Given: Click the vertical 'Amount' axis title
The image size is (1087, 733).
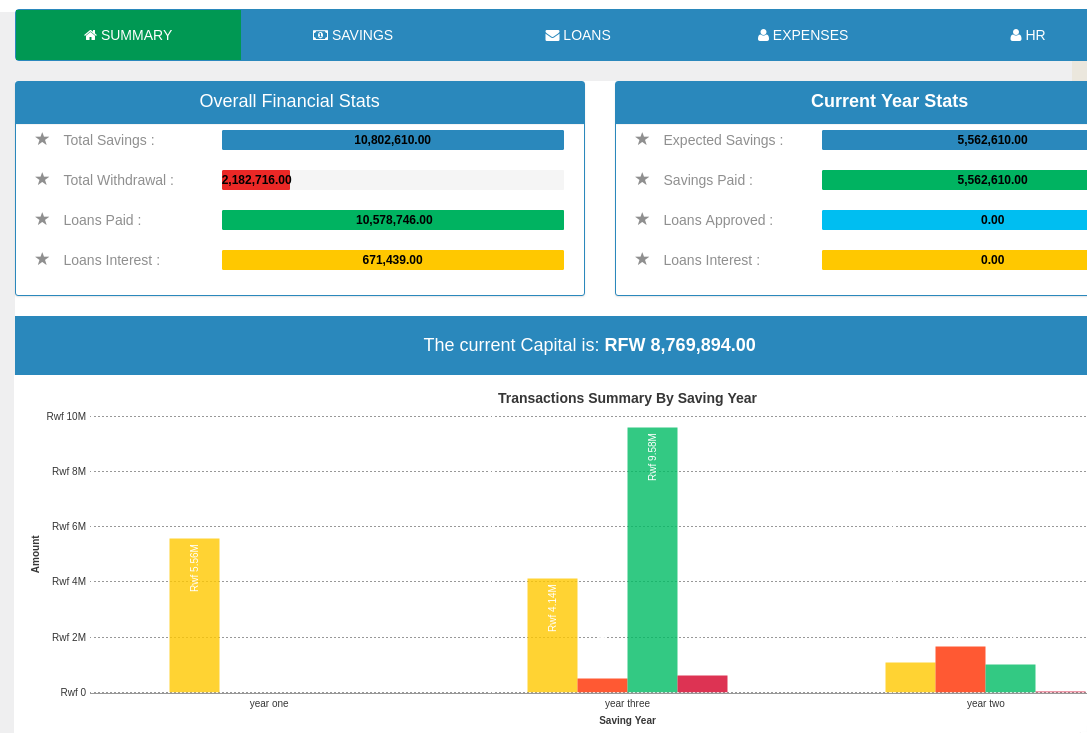Looking at the screenshot, I should [x=35, y=554].
